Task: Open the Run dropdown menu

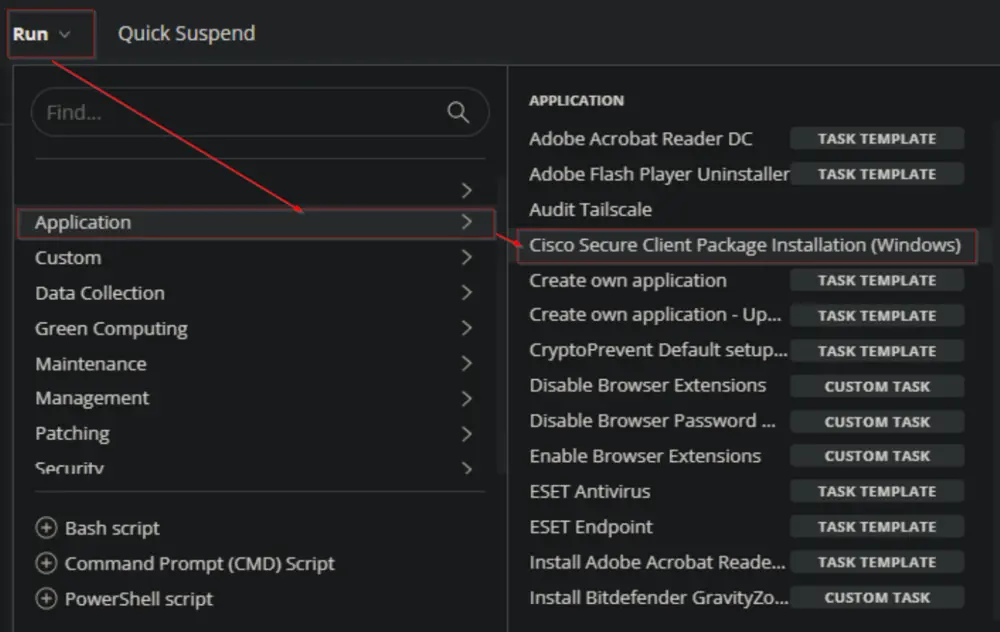Action: coord(42,34)
